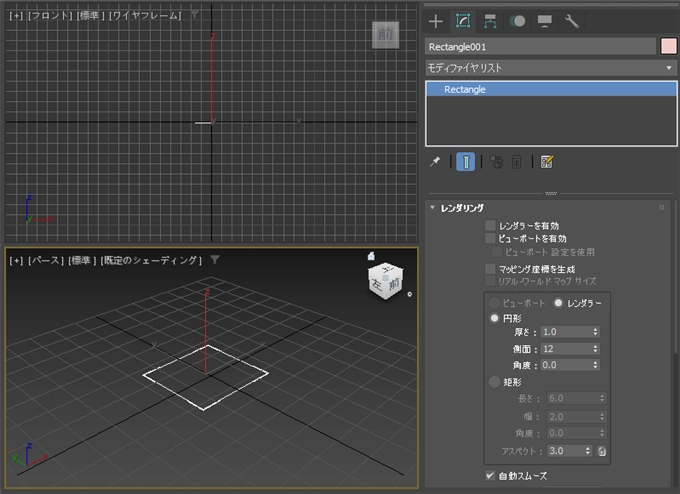Click the ViewCube compass dot
The height and width of the screenshot is (494, 680).
point(409,294)
